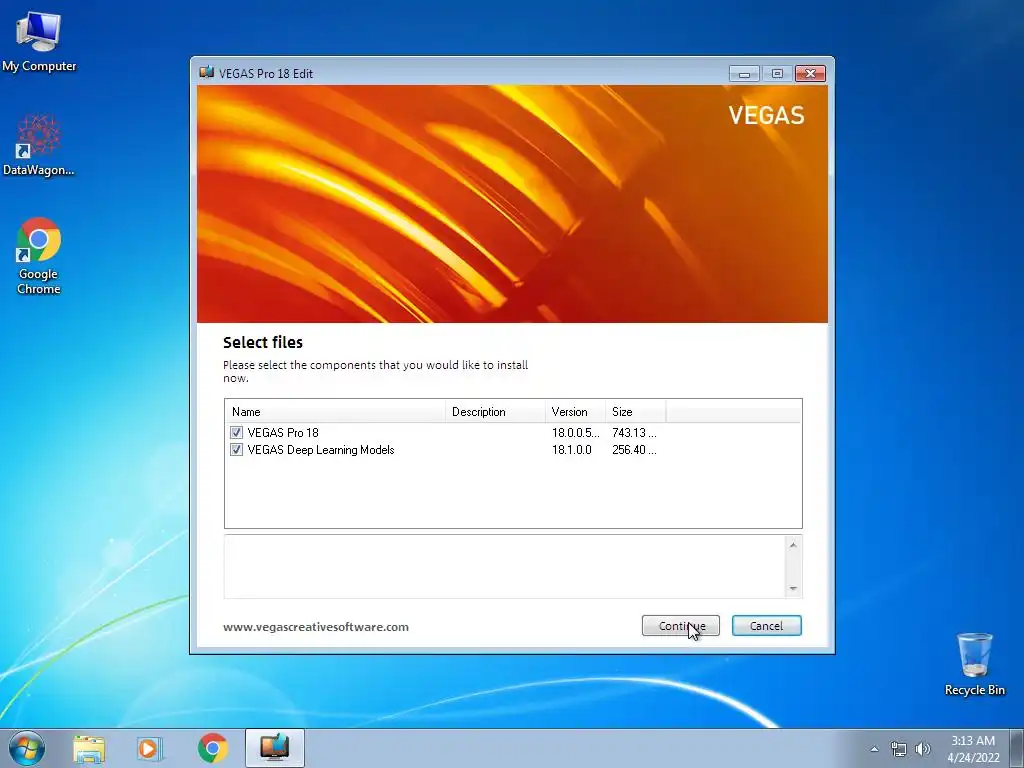The width and height of the screenshot is (1024, 768).
Task: Click version 18.0.0.5... cell
Action: (x=575, y=432)
